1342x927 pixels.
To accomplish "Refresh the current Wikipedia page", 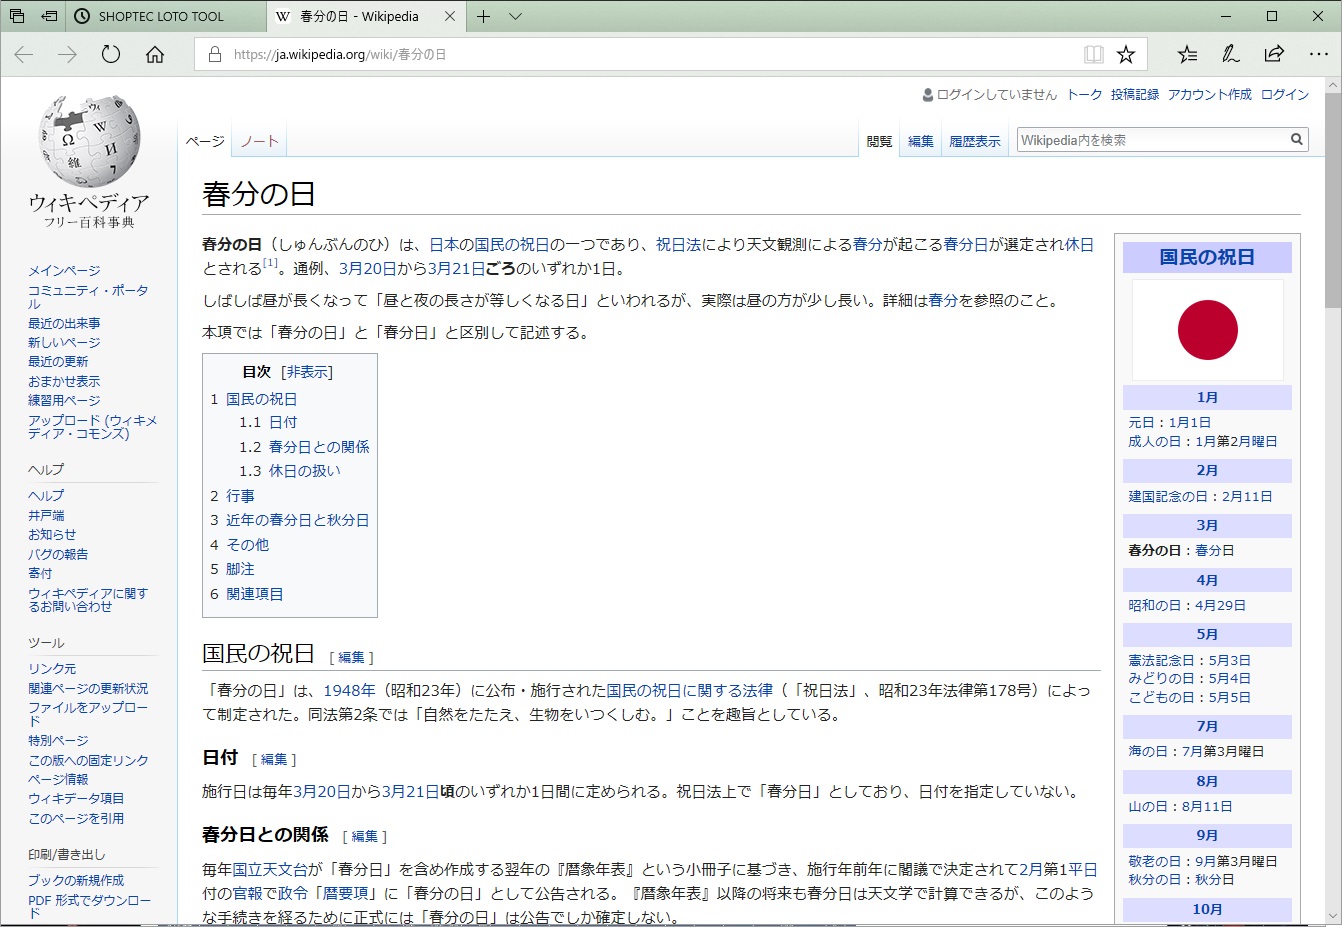I will [111, 54].
